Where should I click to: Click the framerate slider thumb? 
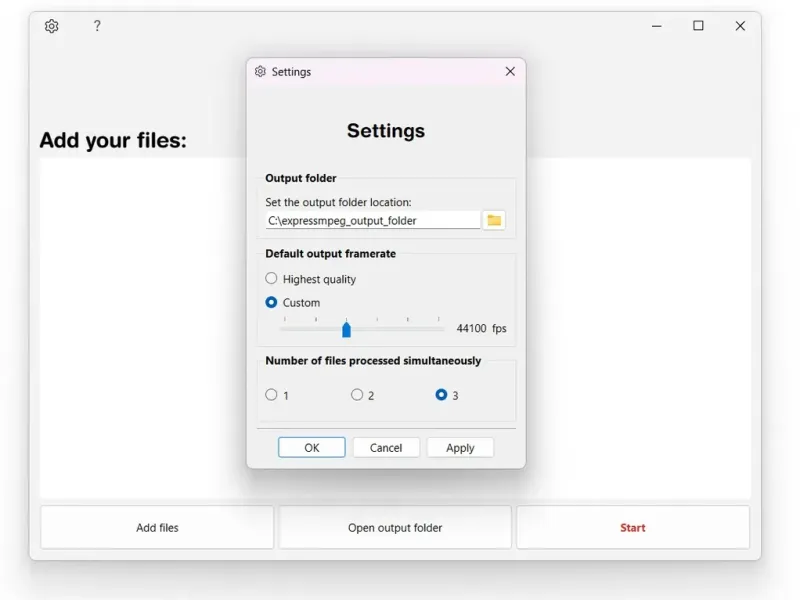click(x=346, y=330)
